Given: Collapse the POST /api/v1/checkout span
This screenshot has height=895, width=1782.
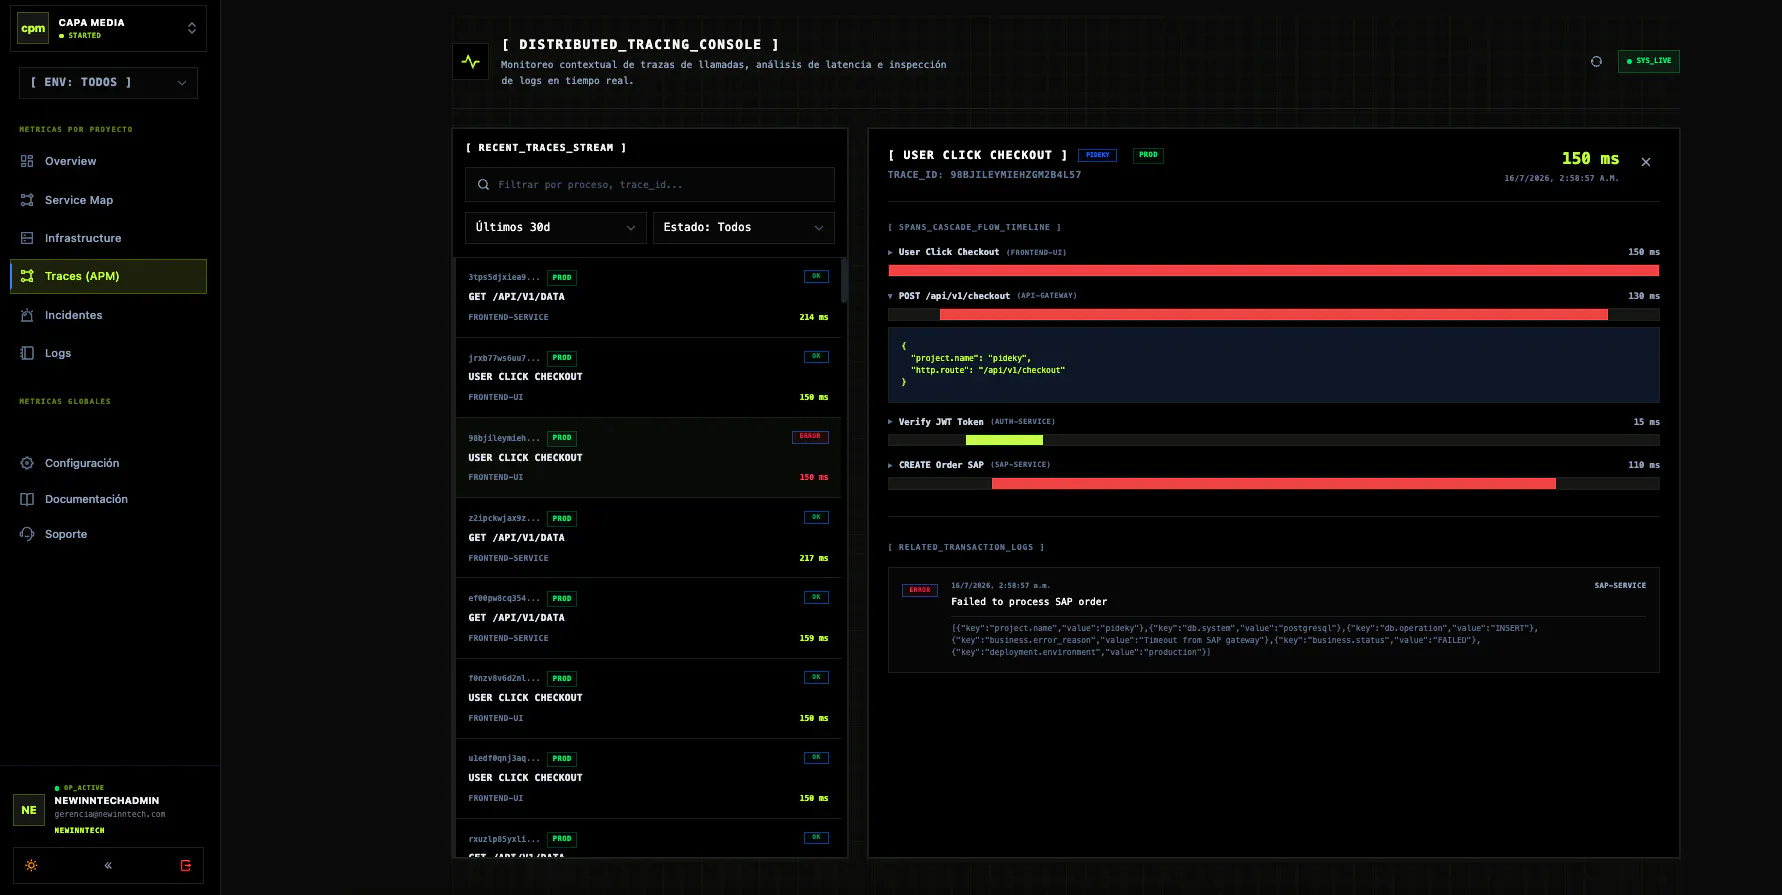Looking at the screenshot, I should click(891, 297).
